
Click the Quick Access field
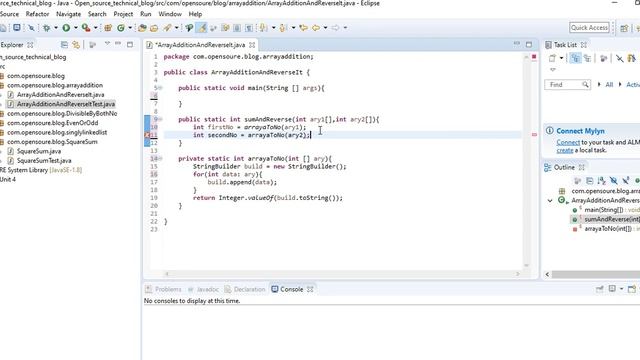click(589, 27)
